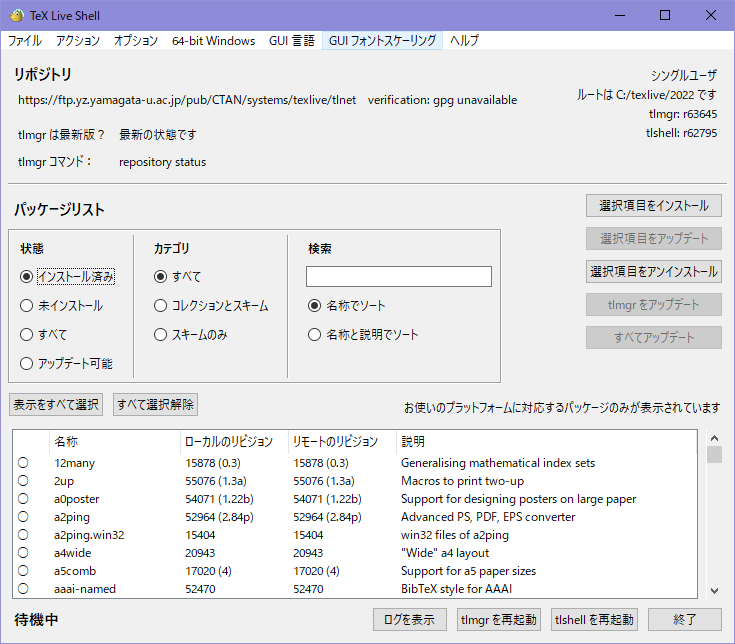Click すべて選択解除 button

point(155,404)
